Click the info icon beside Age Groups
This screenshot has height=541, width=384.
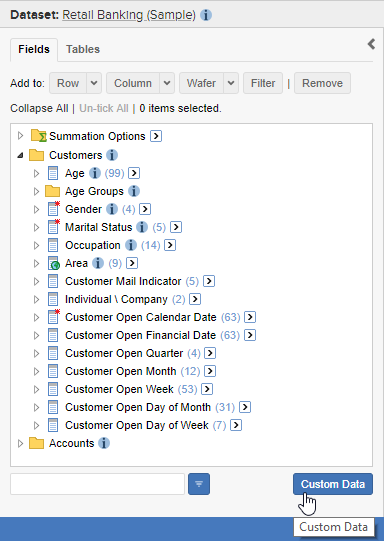(134, 191)
